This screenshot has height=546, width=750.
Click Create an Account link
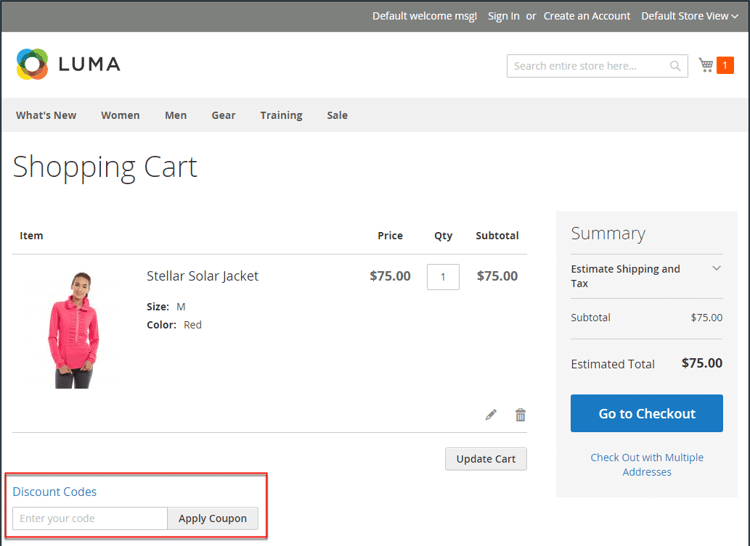[586, 16]
